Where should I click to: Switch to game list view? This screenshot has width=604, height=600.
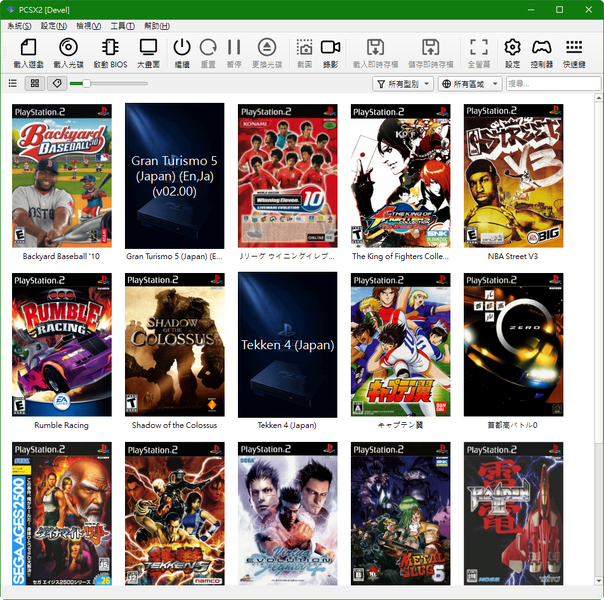pos(13,84)
